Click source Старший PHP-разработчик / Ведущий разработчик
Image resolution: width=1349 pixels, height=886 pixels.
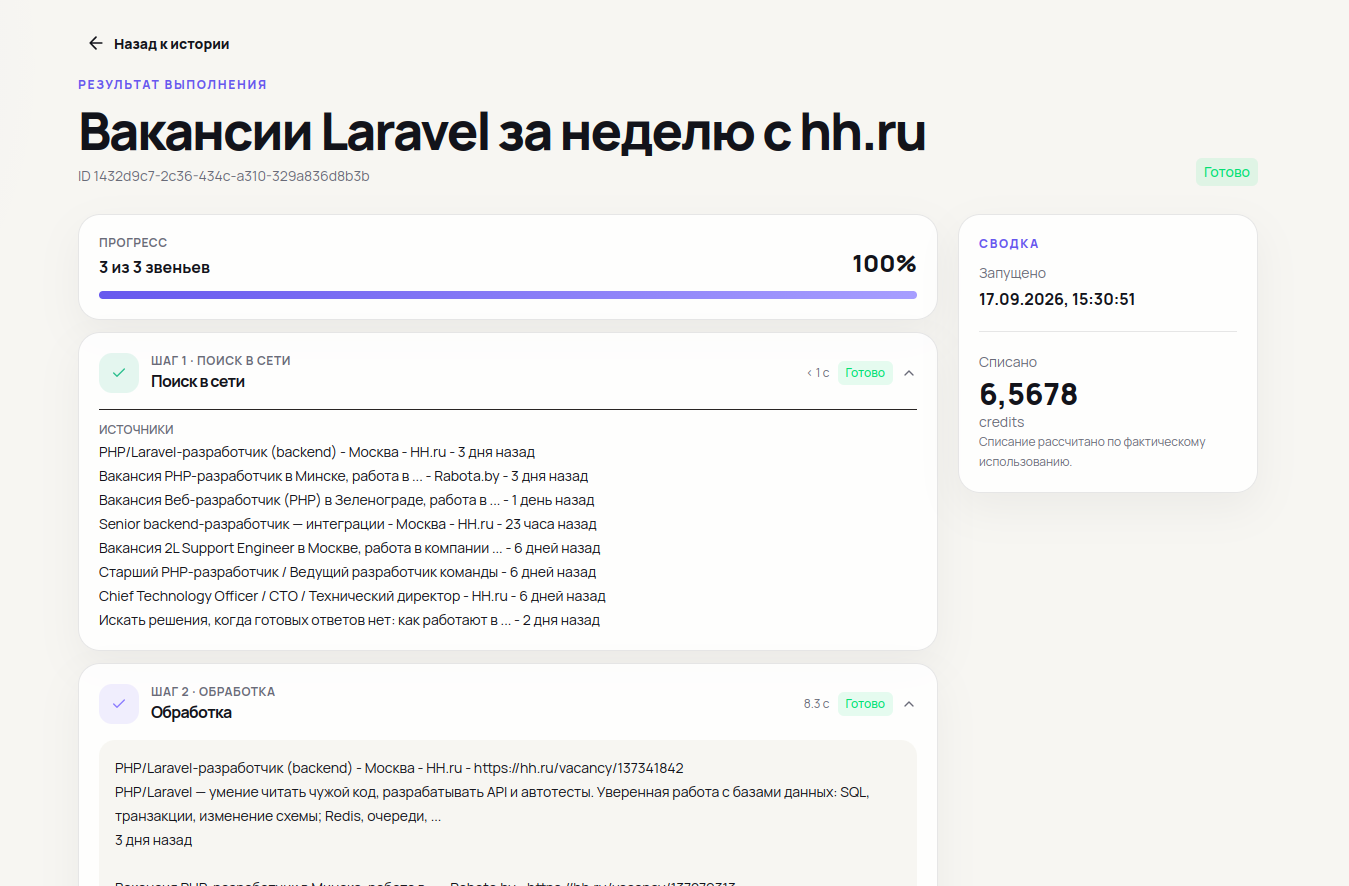click(348, 572)
